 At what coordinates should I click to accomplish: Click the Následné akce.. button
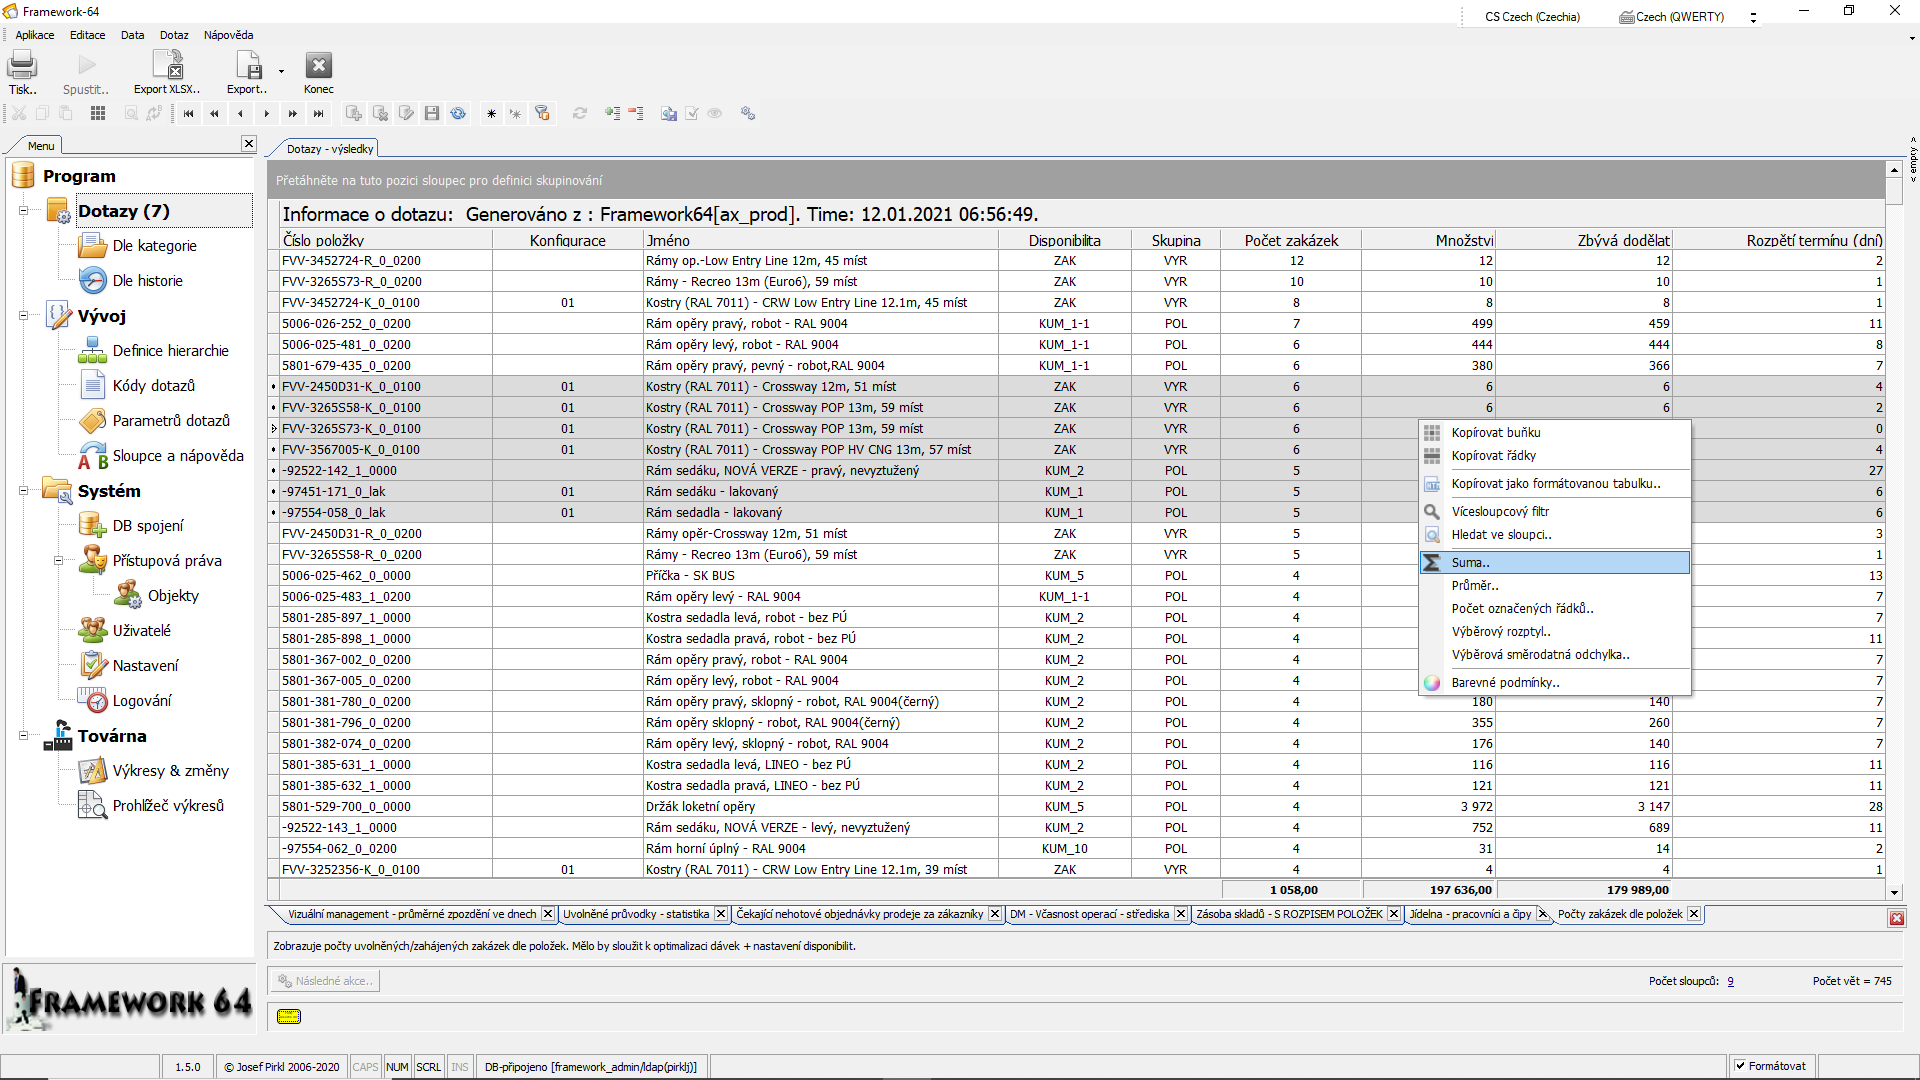coord(325,981)
